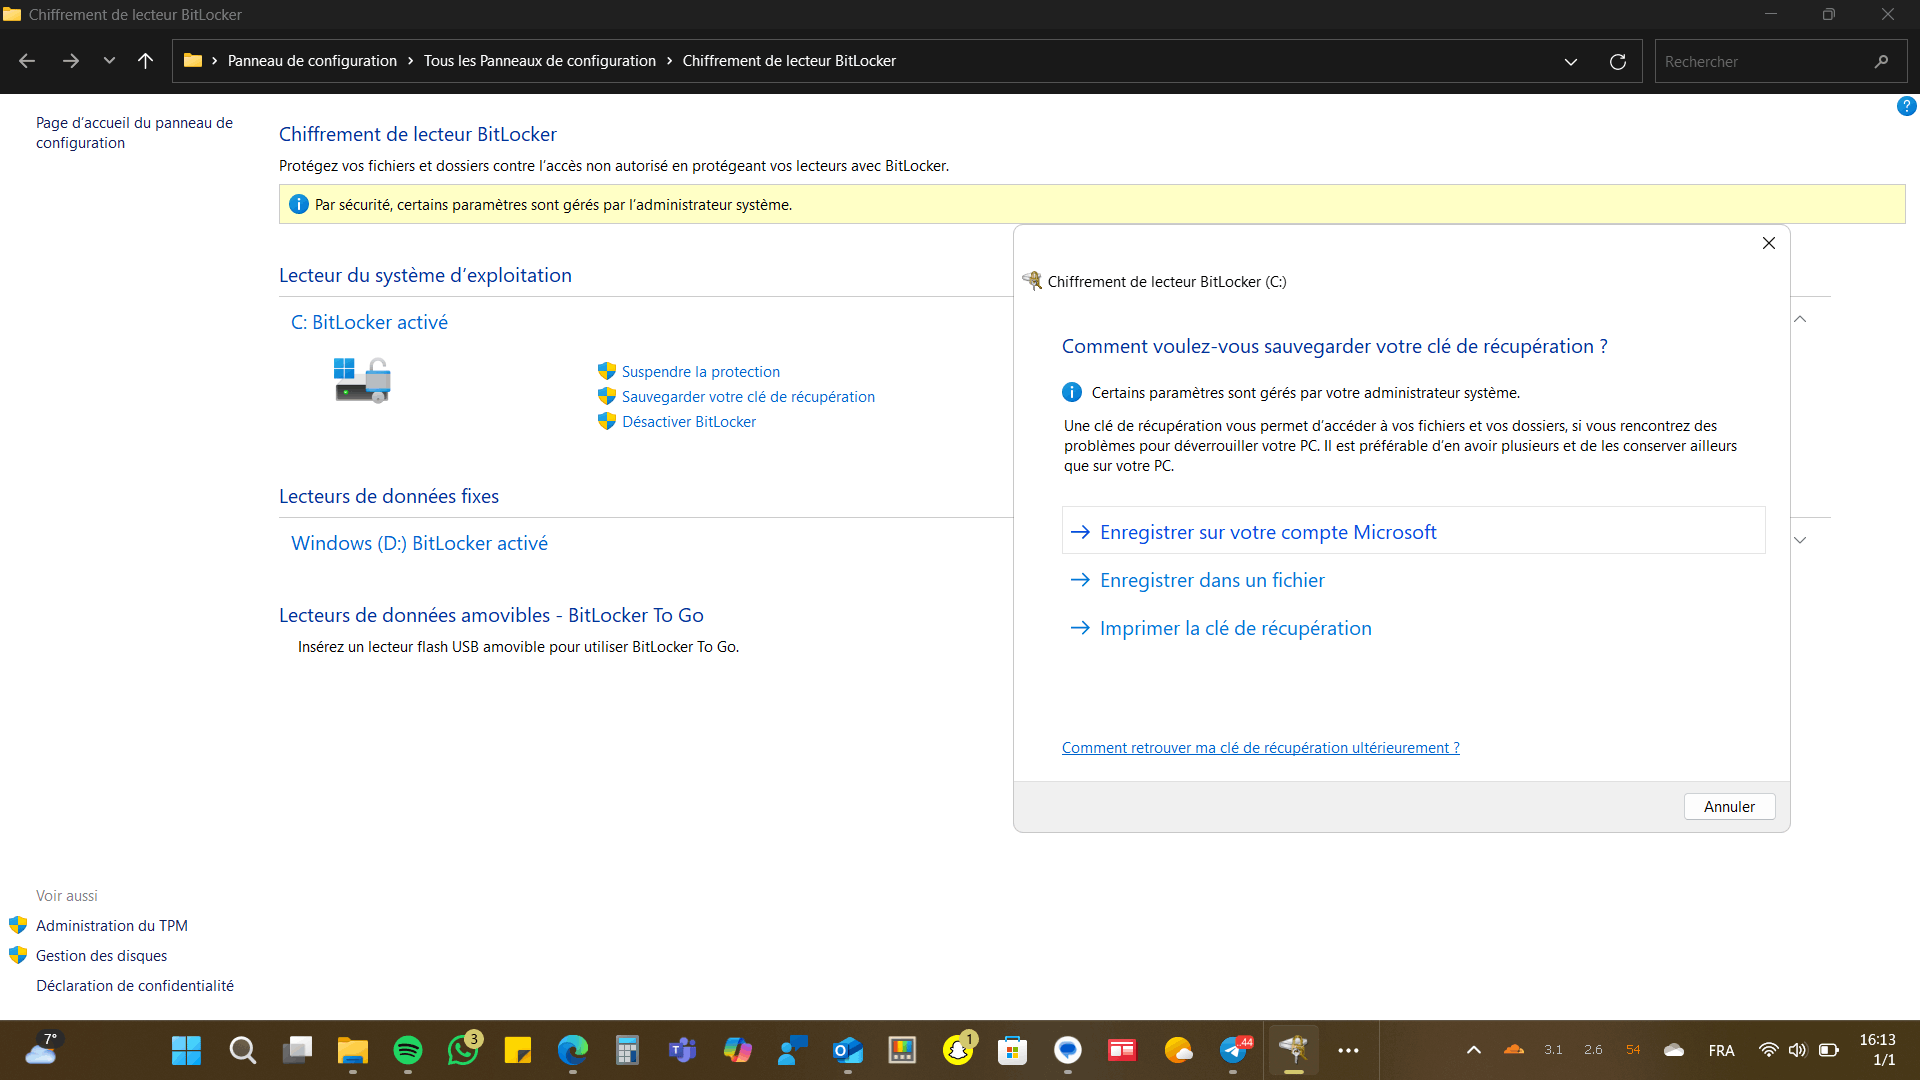Open the Windows Start menu
Image resolution: width=1920 pixels, height=1080 pixels.
pyautogui.click(x=186, y=1050)
